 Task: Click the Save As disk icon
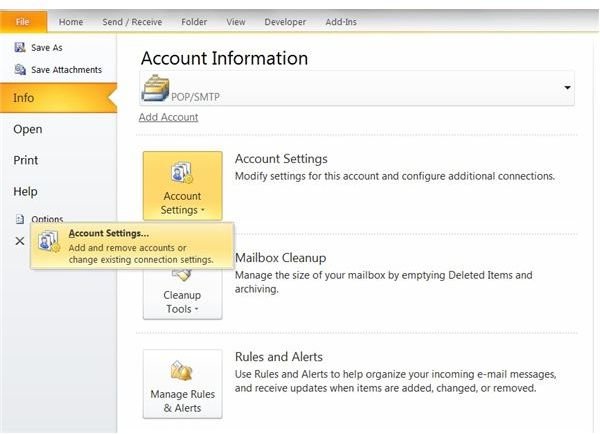(x=20, y=47)
